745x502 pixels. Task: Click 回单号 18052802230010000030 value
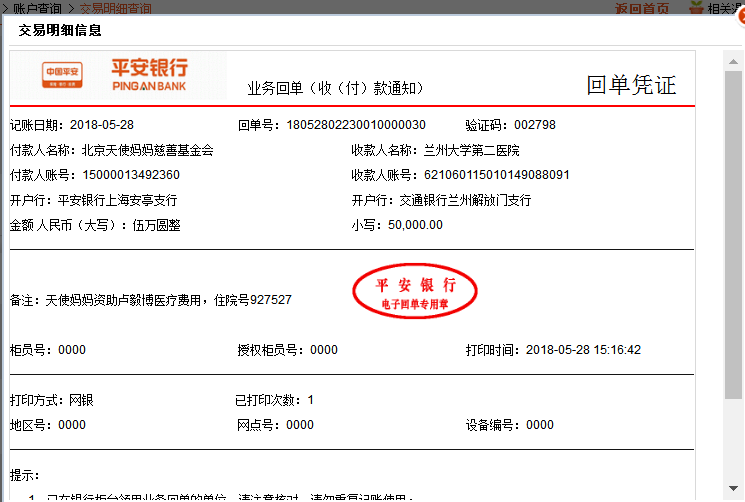pos(356,125)
